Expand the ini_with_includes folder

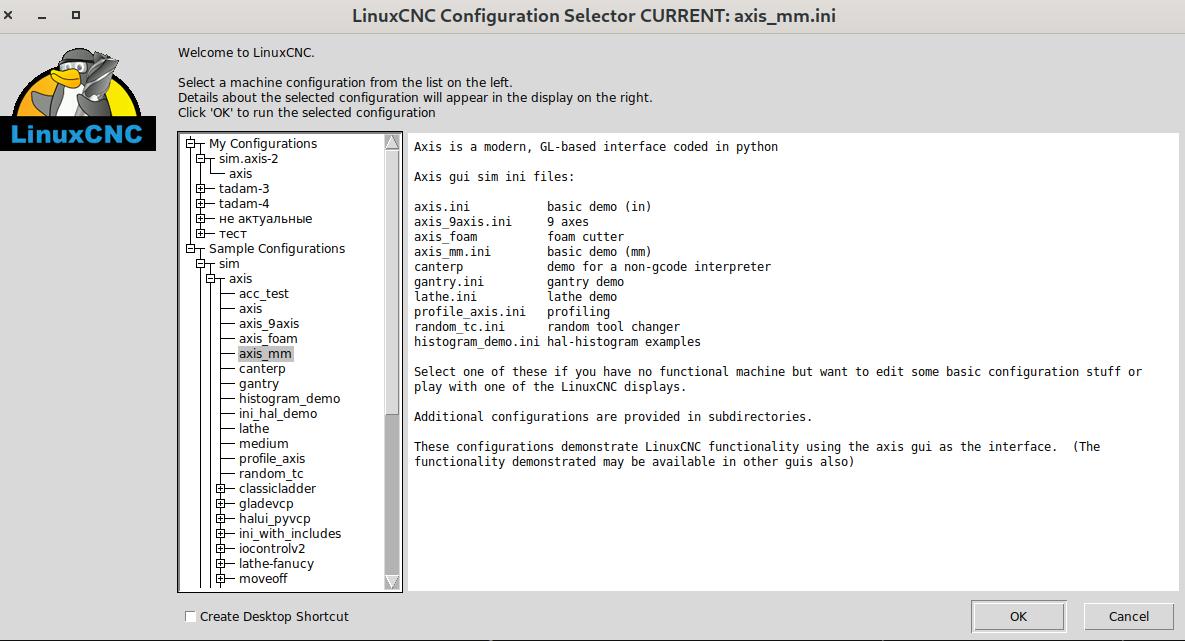pos(221,534)
